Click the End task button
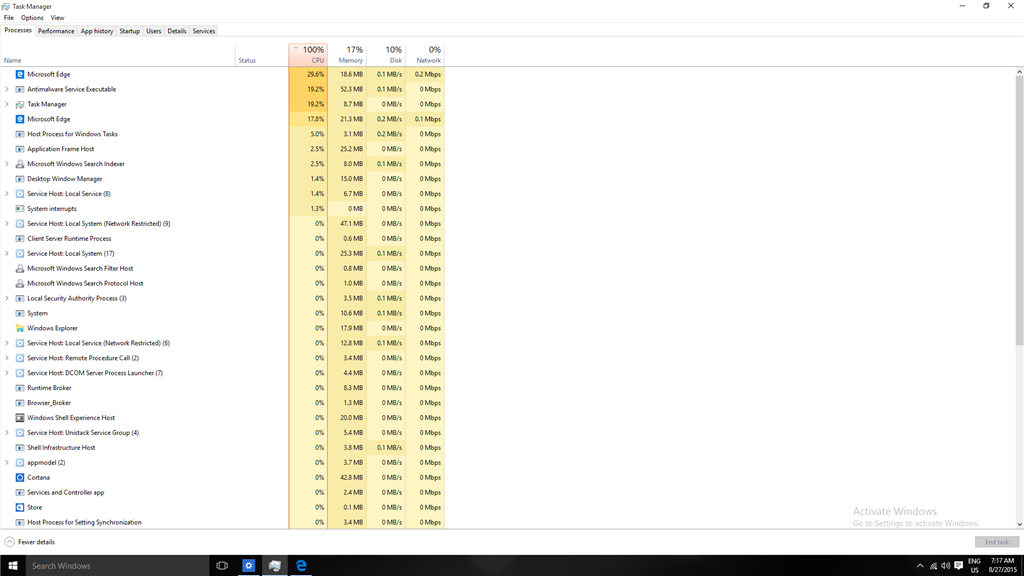The image size is (1024, 576). click(997, 541)
